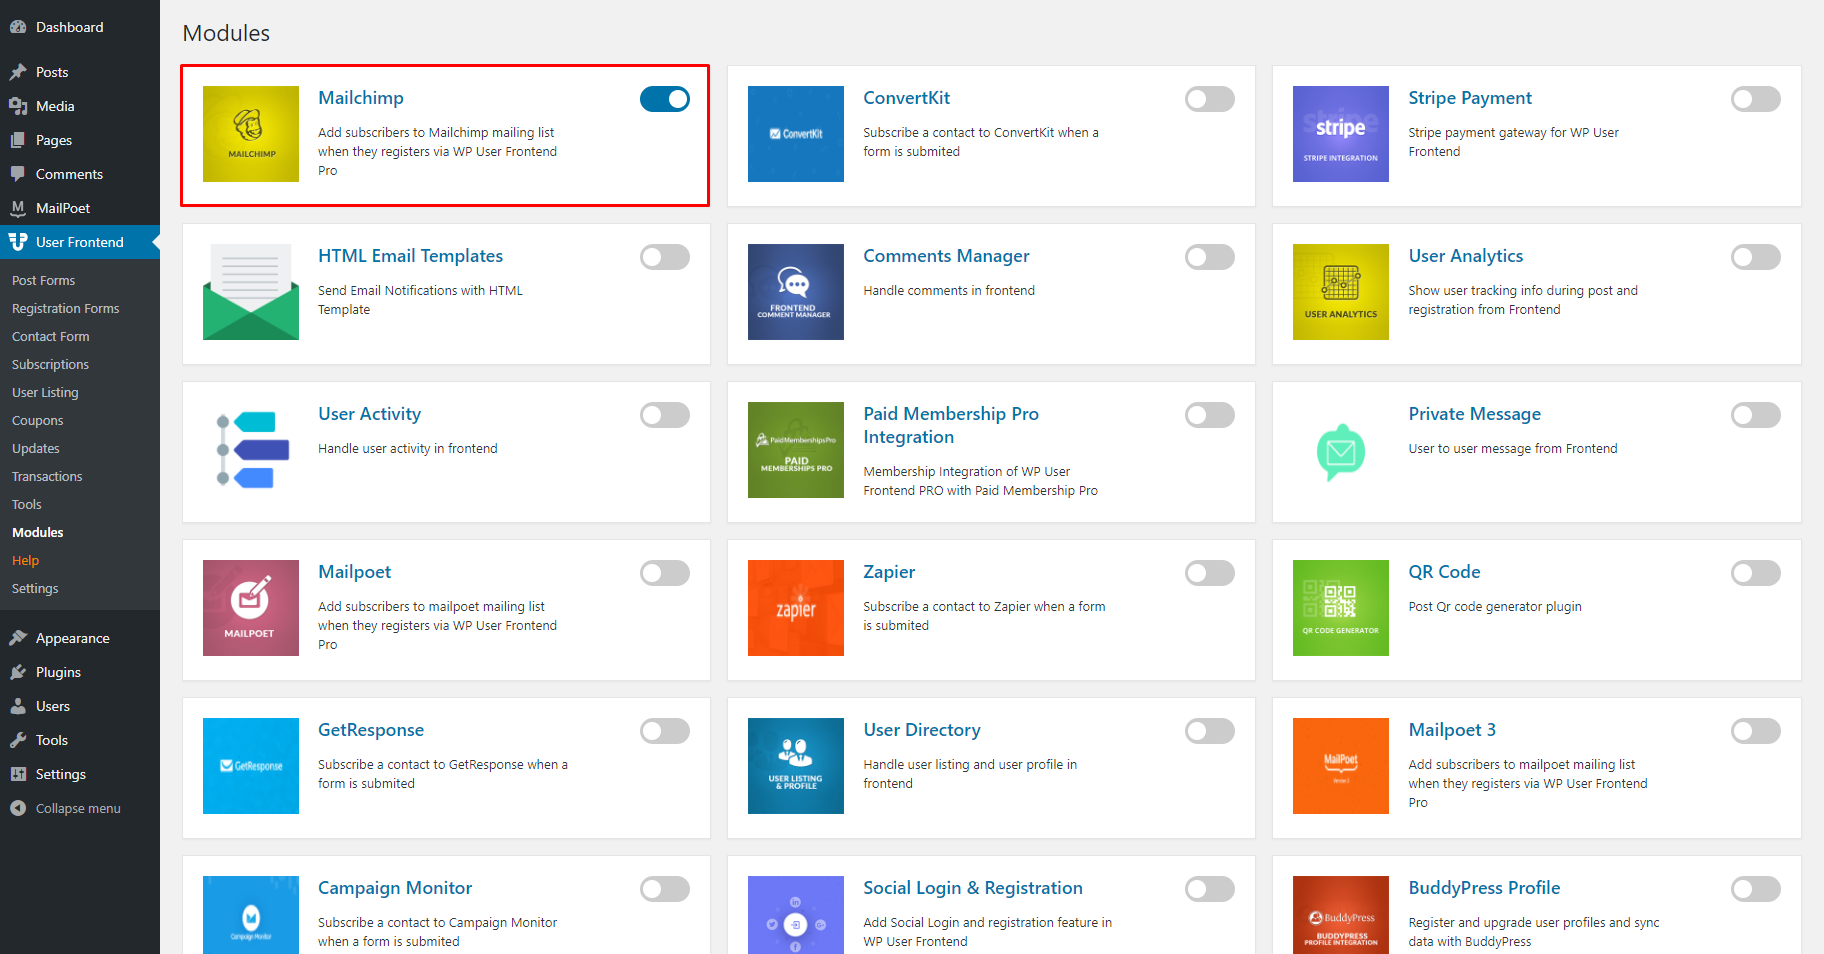Enable Social Login & Registration toggle
This screenshot has width=1824, height=954.
point(1210,889)
